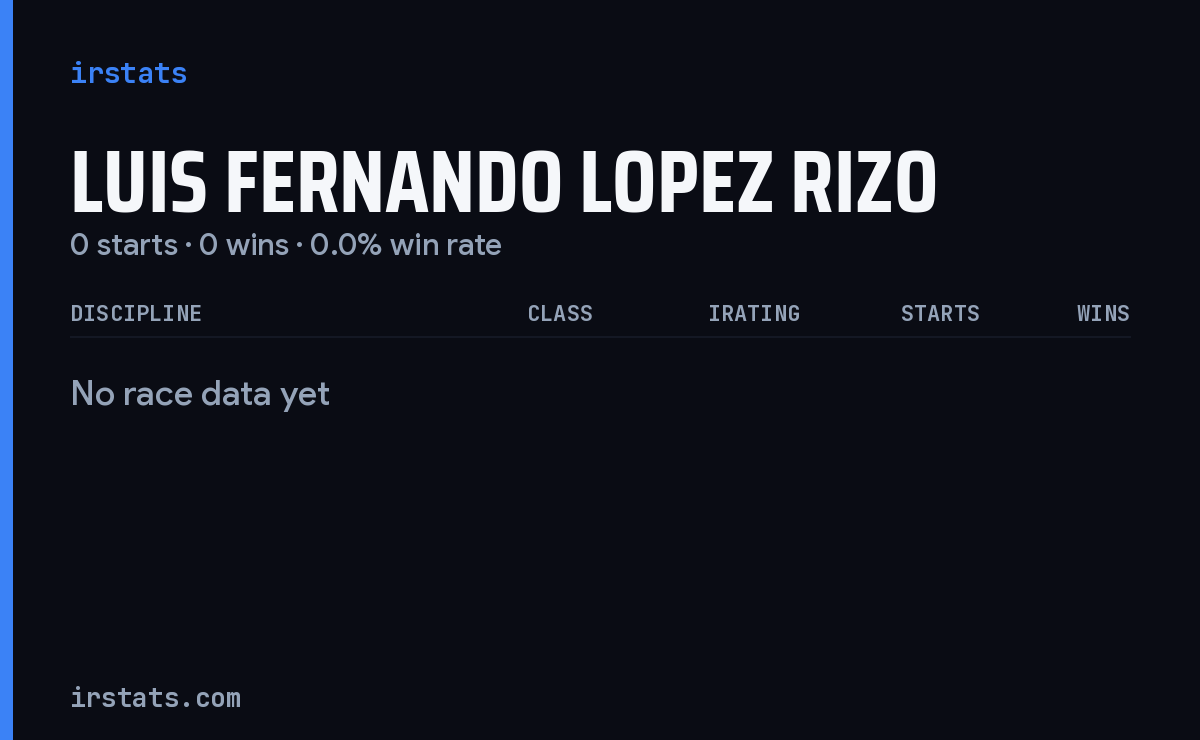Click the "win rate" label text

pos(446,245)
